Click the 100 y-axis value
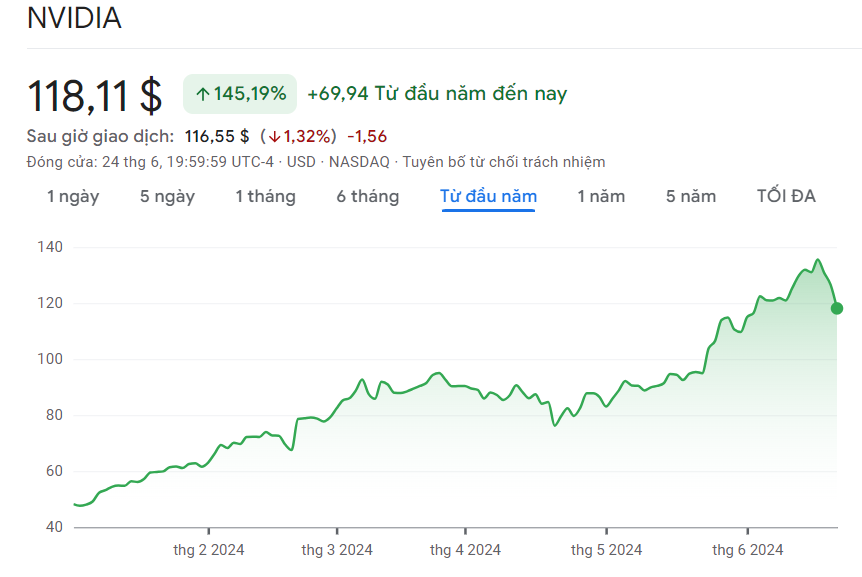 pos(50,359)
